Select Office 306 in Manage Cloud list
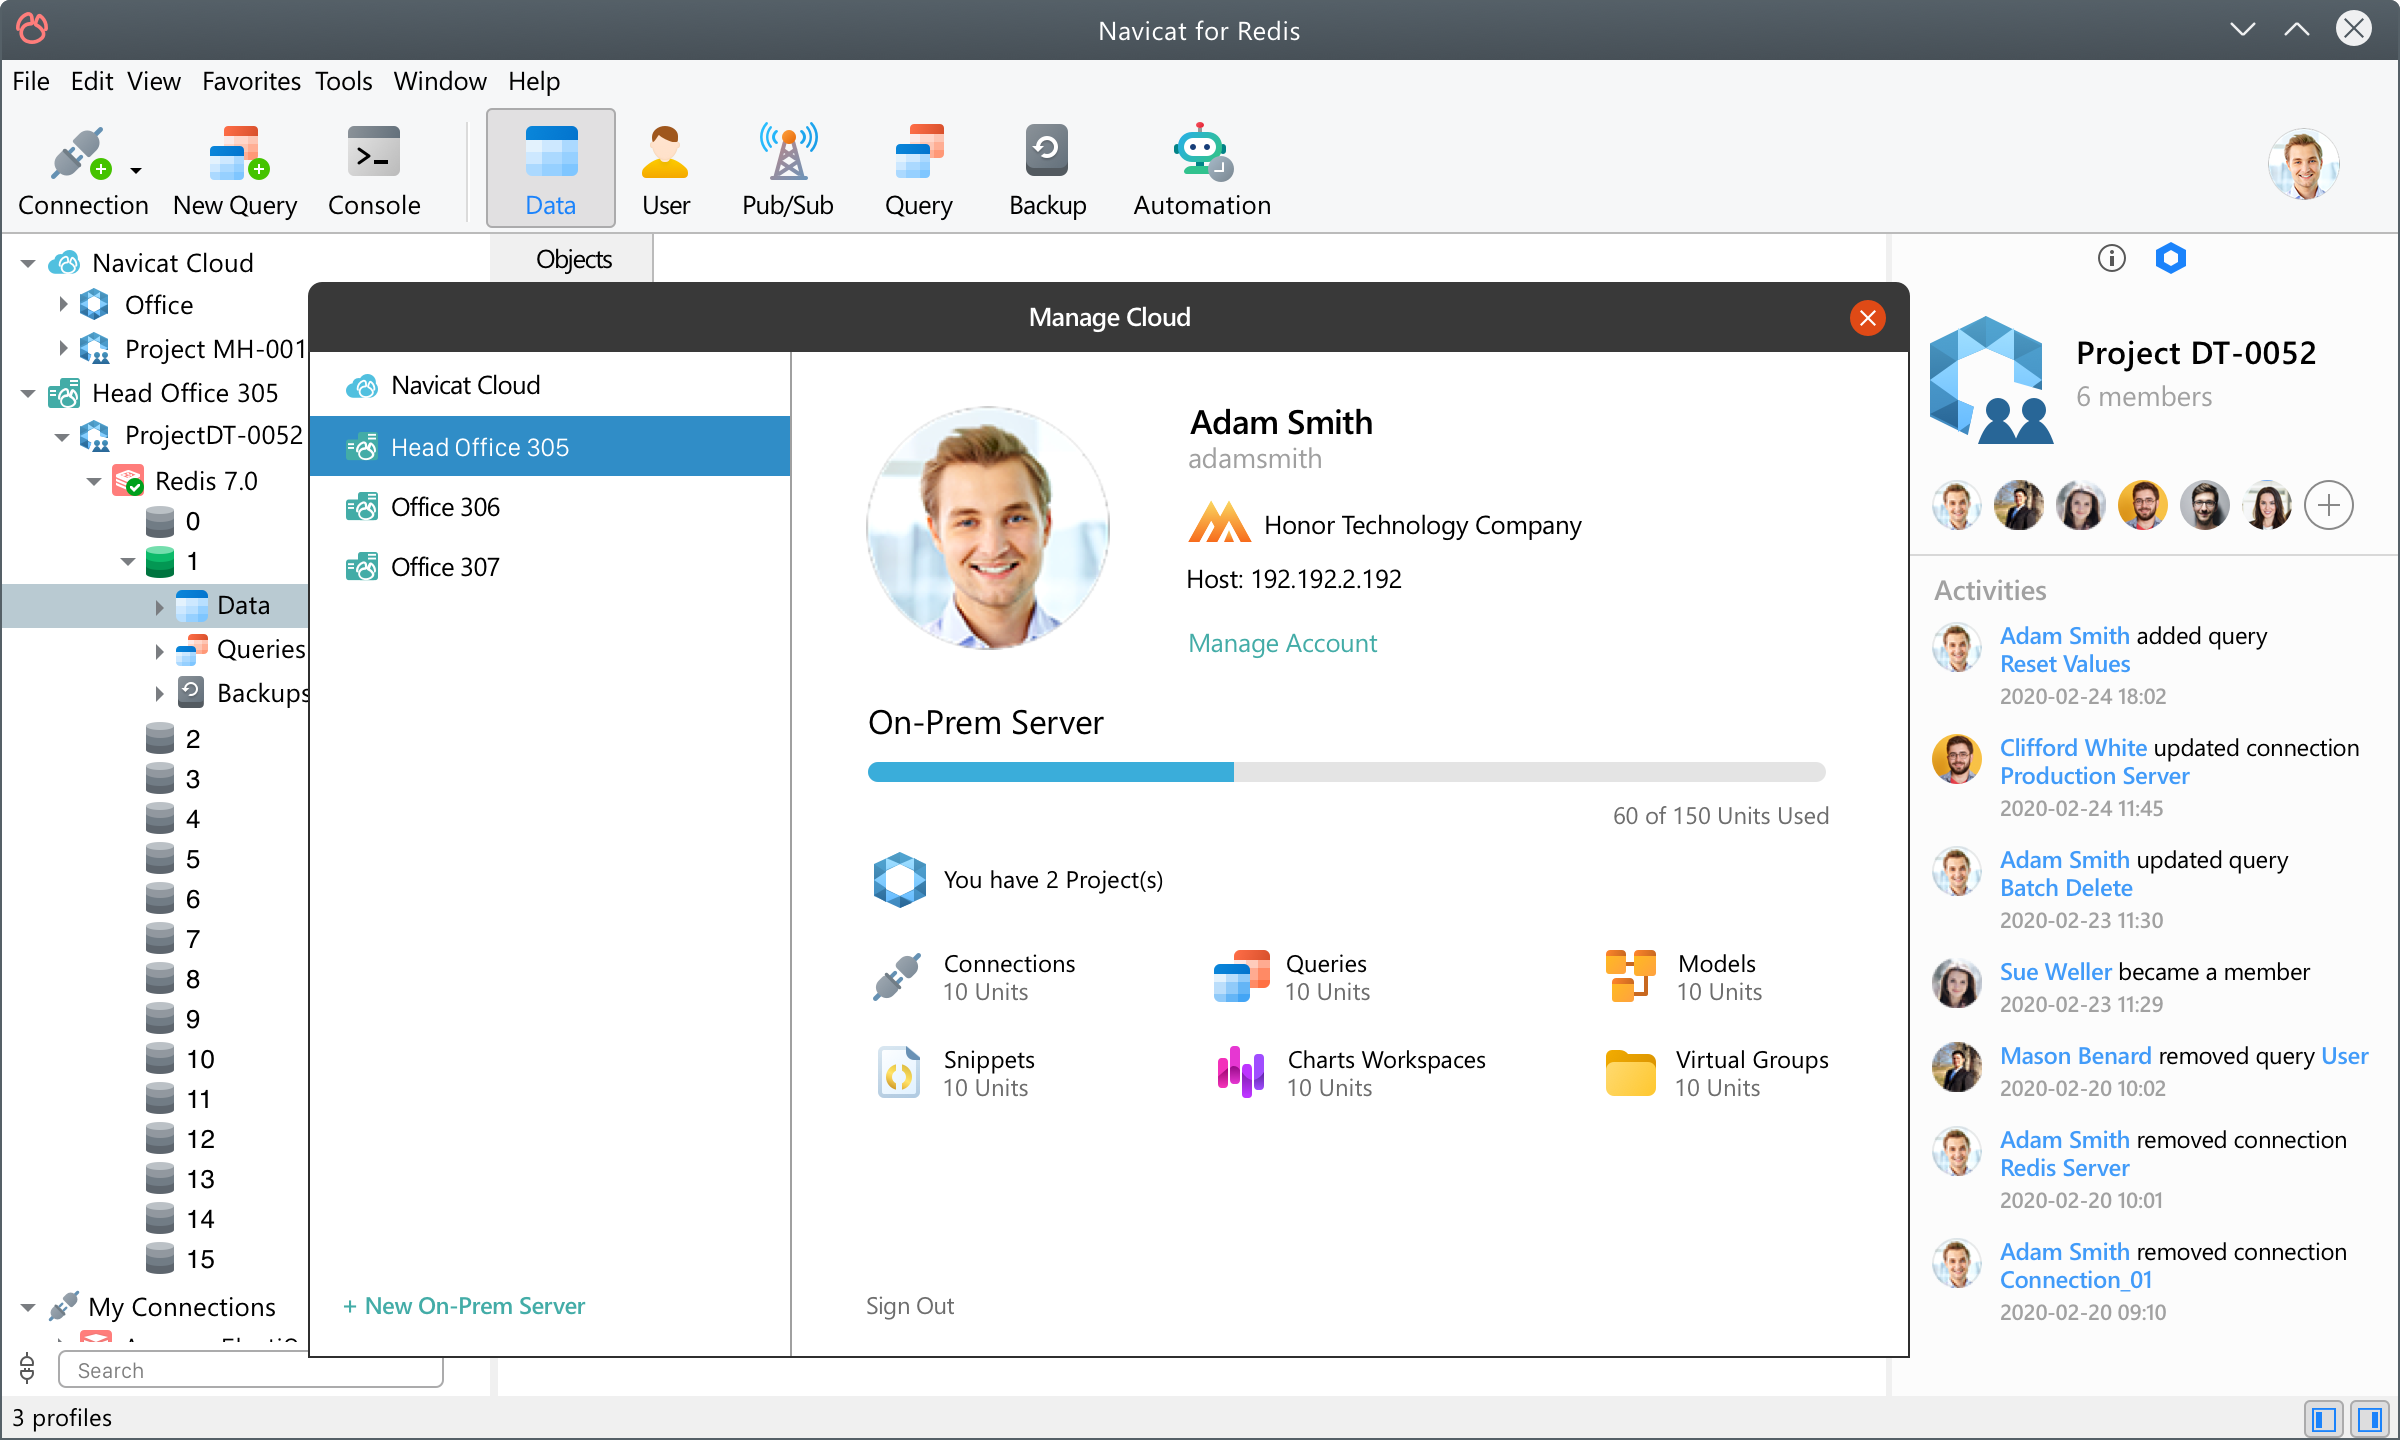2400x1440 pixels. pyautogui.click(x=550, y=507)
